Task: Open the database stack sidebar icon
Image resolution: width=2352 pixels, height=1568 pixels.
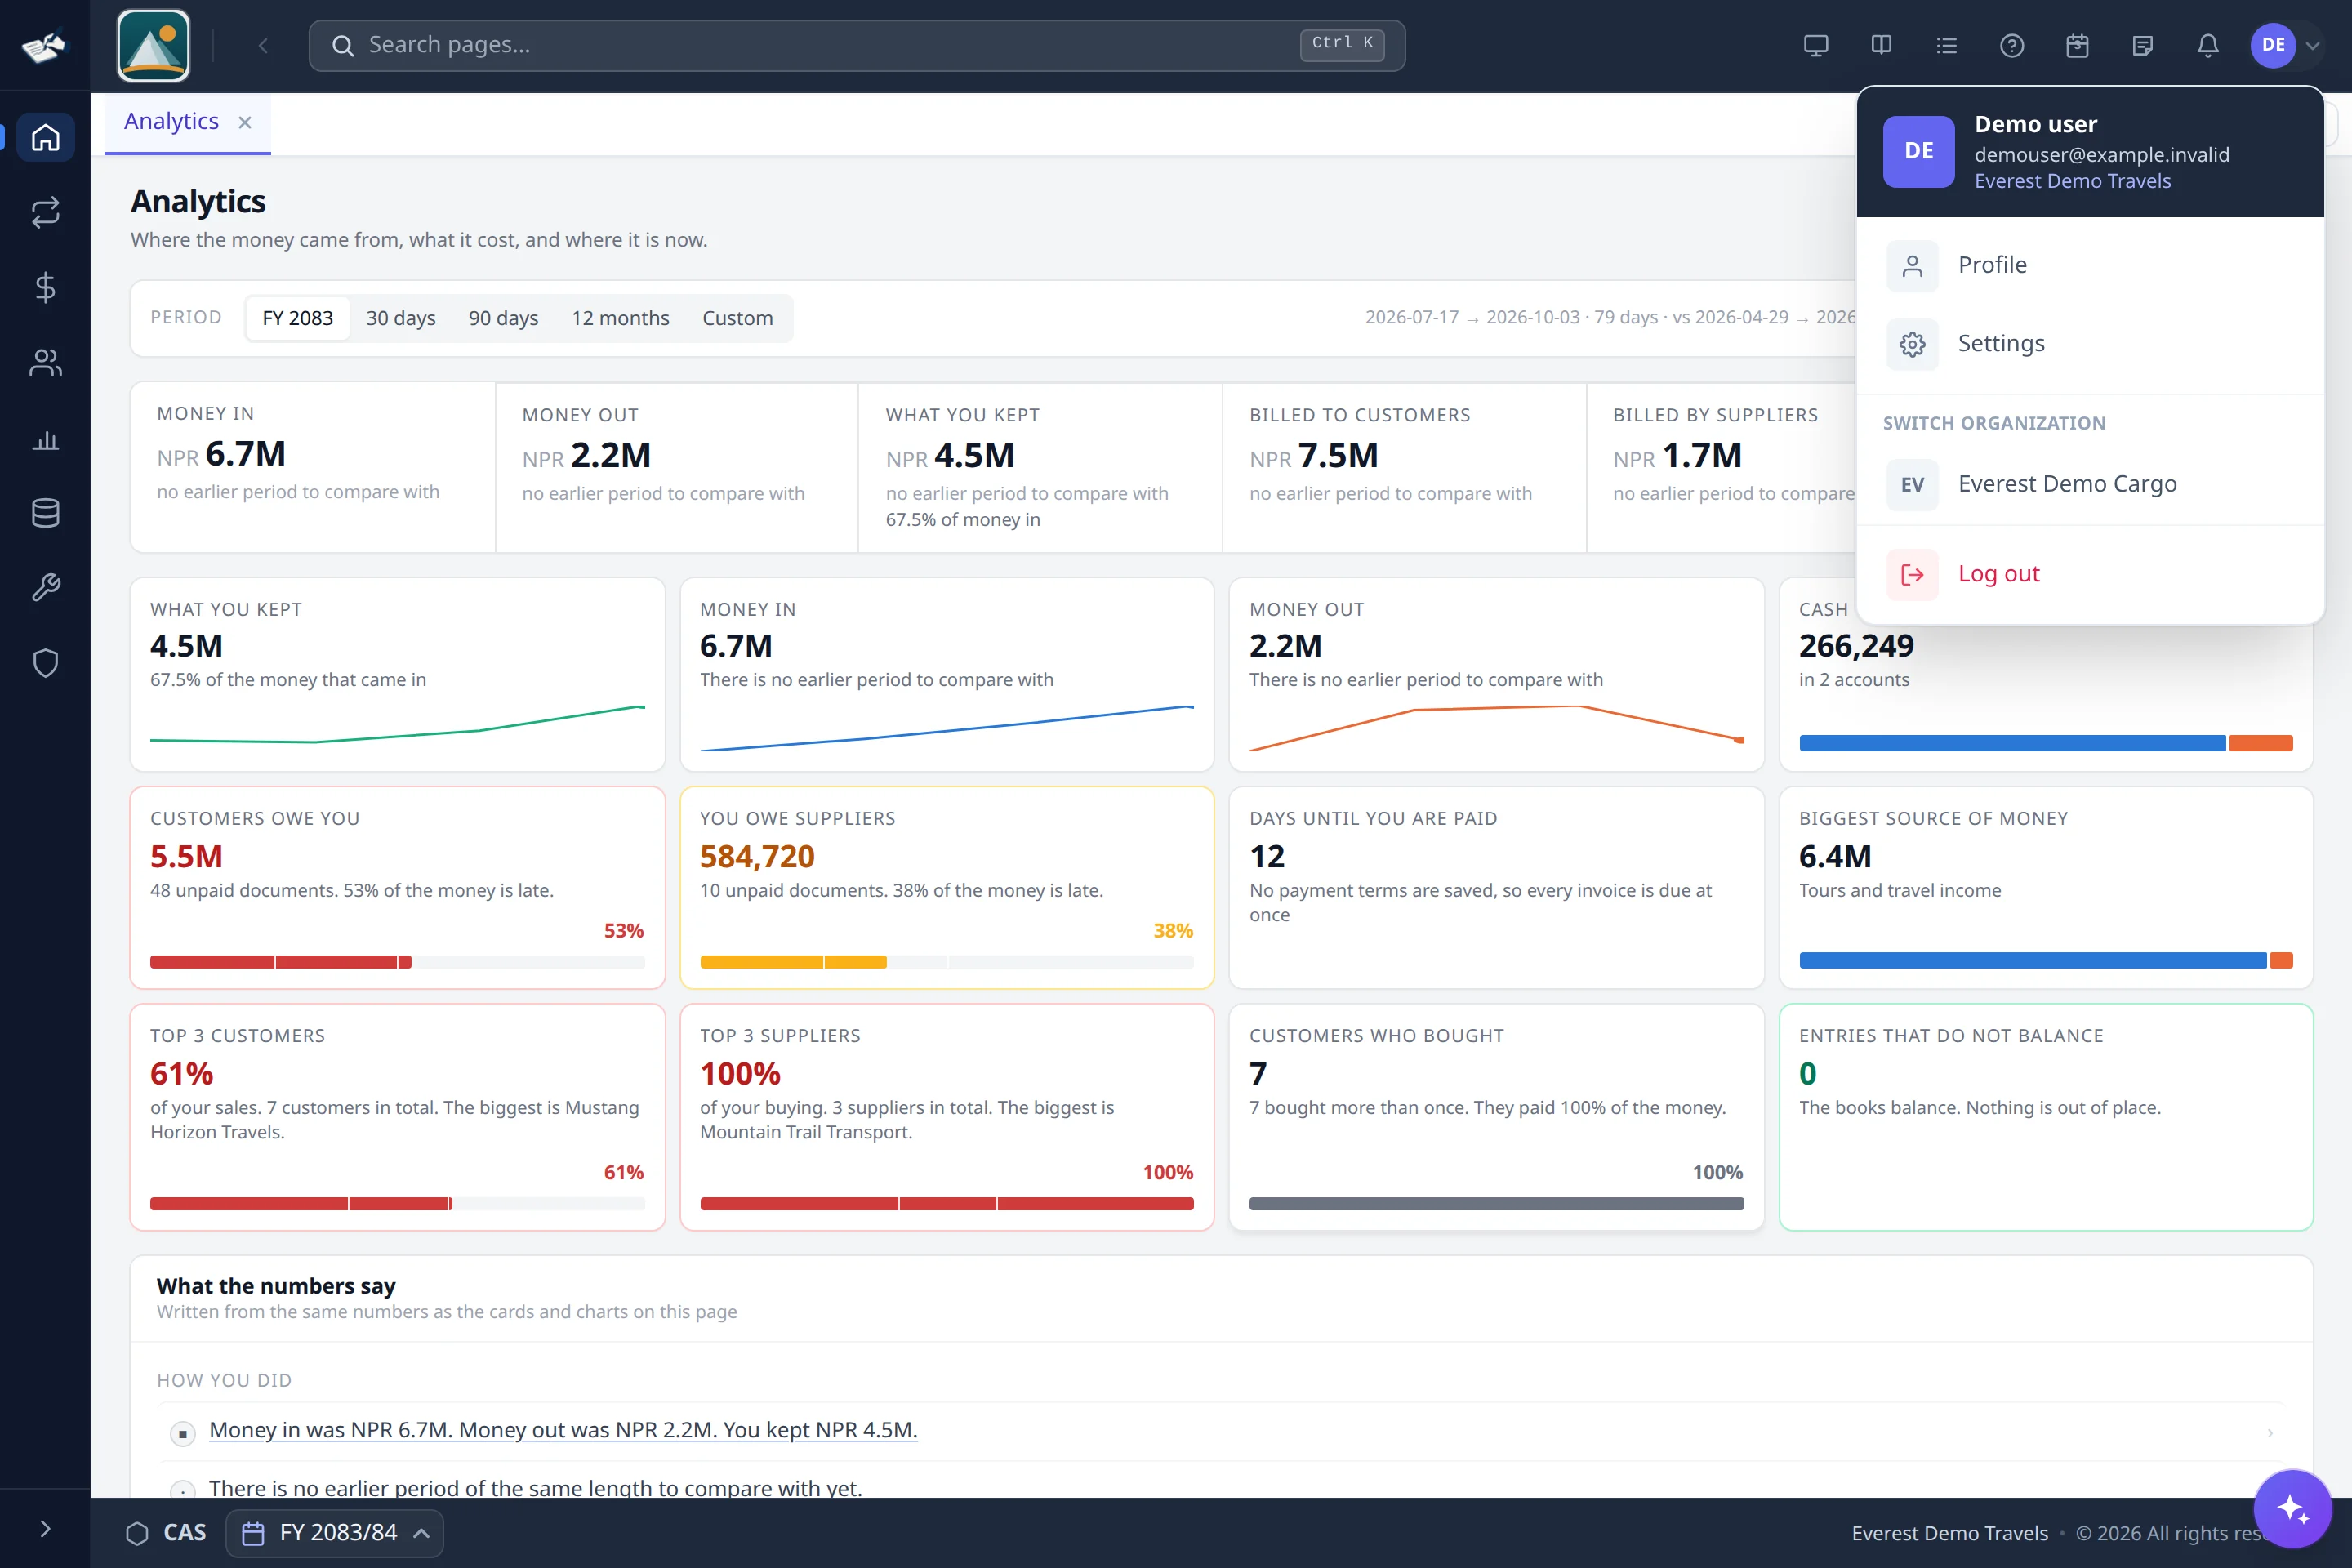Action: point(45,513)
